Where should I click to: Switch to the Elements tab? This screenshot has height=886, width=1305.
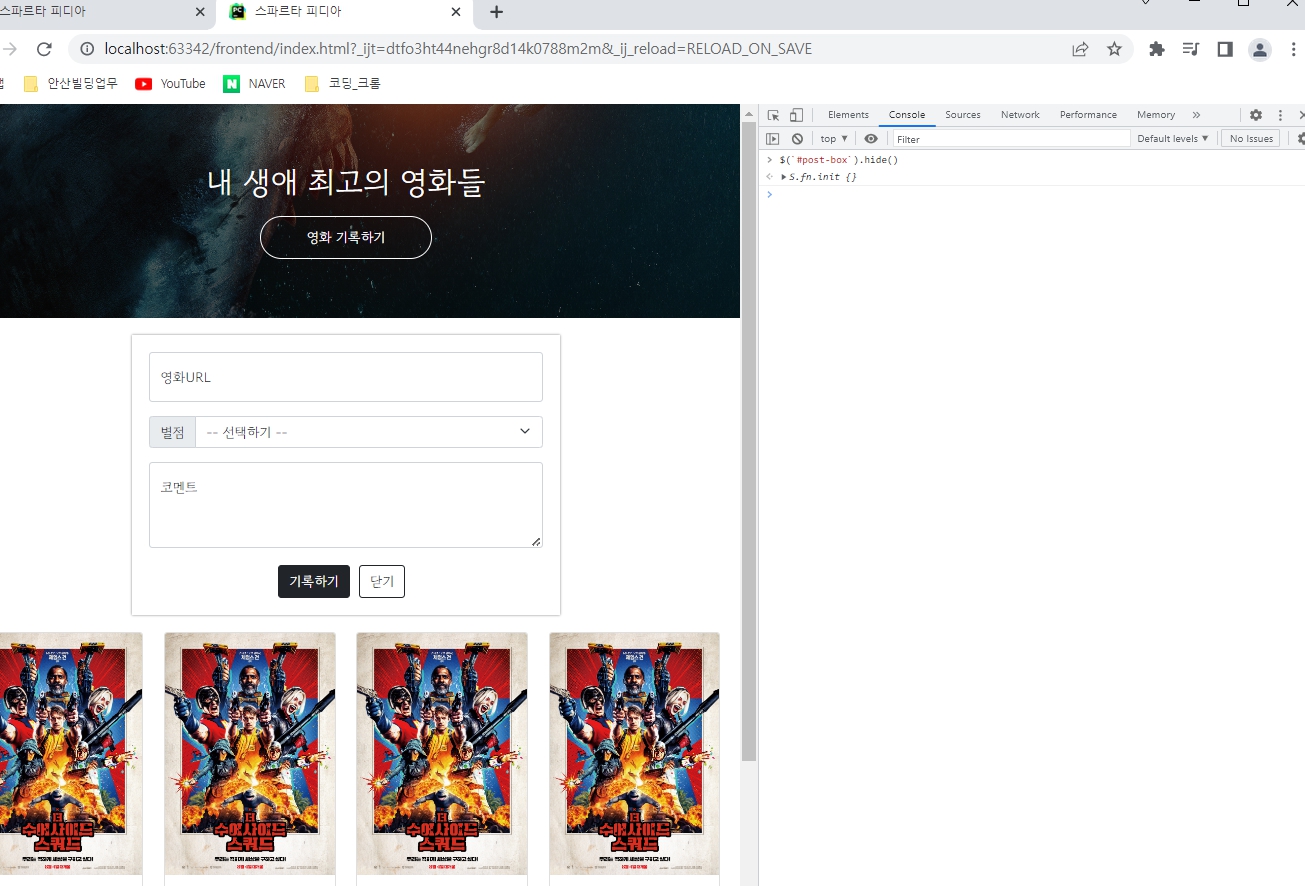pyautogui.click(x=848, y=115)
